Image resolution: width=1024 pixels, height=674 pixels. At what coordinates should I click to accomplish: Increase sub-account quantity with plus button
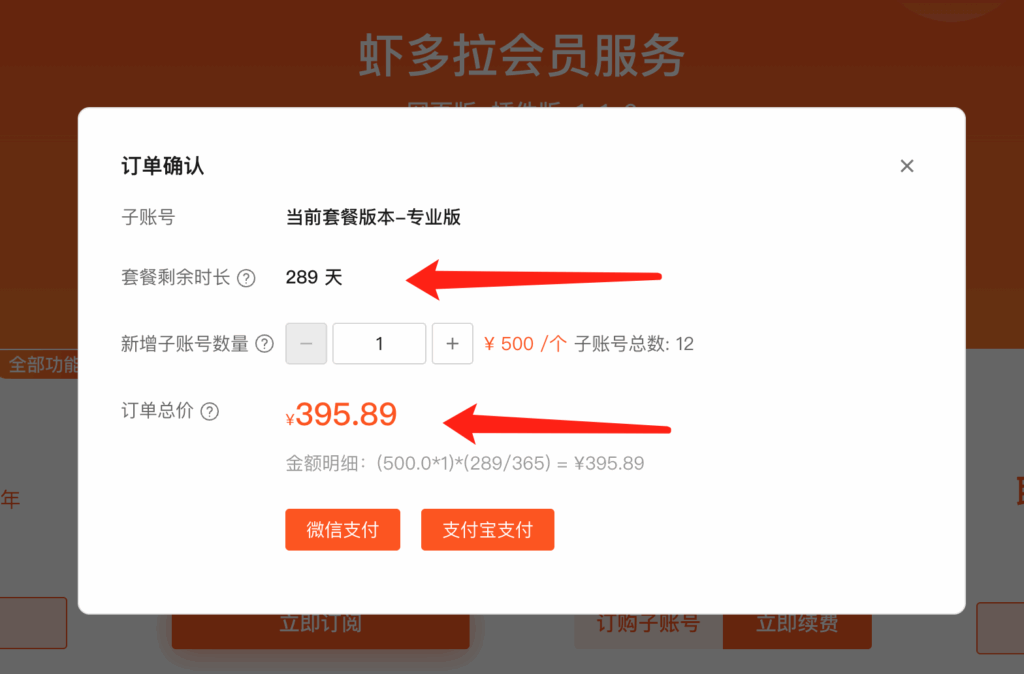pyautogui.click(x=453, y=344)
